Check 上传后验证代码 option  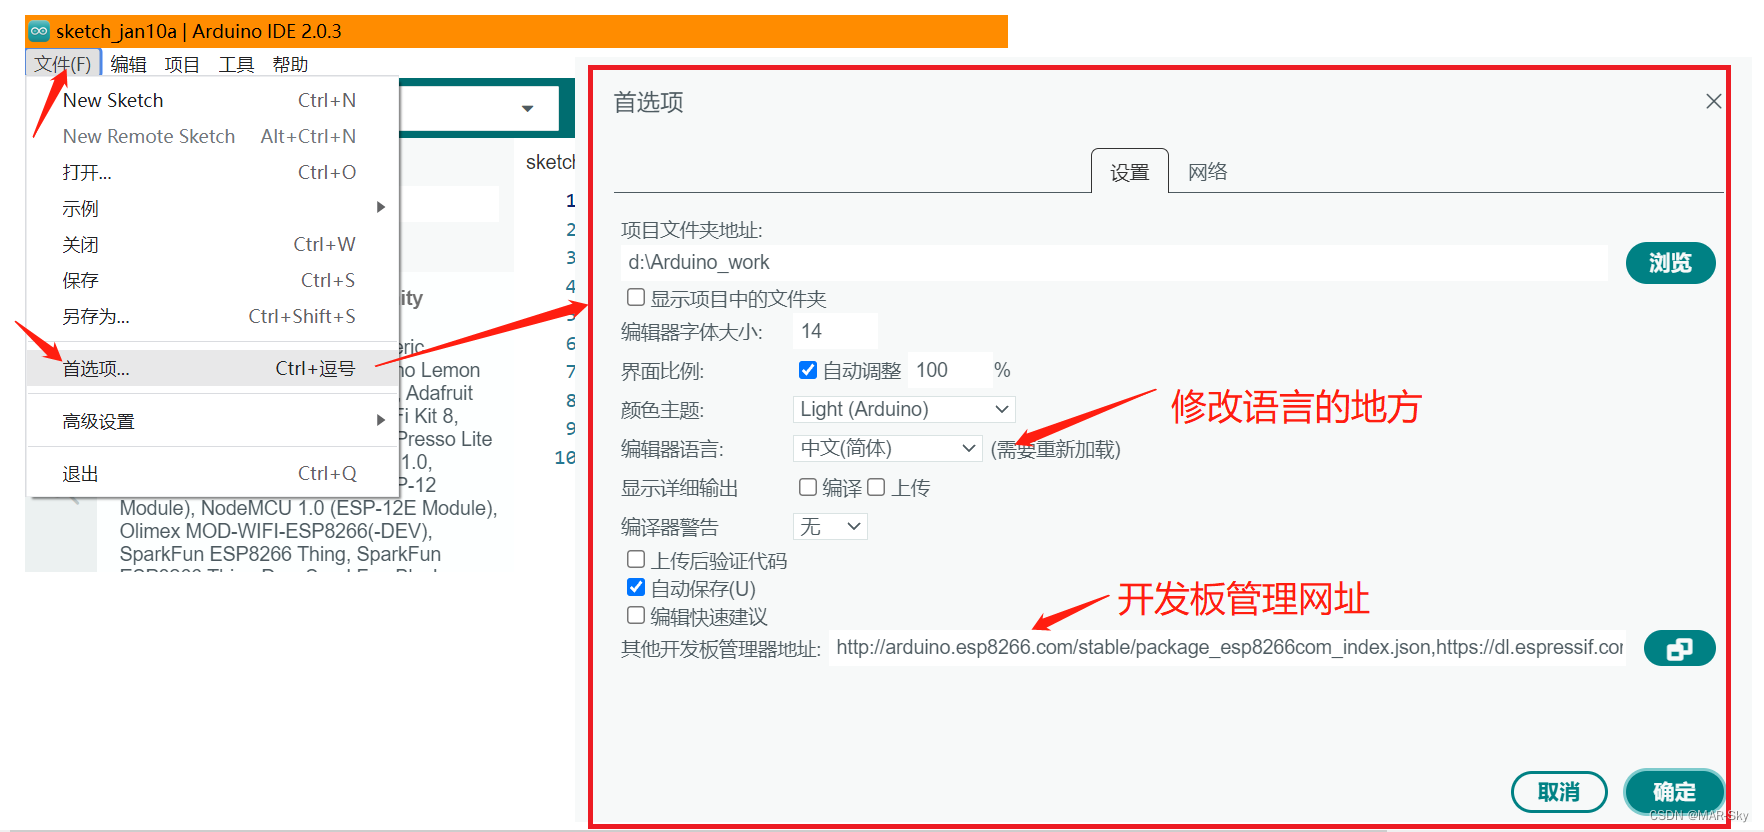tap(635, 559)
